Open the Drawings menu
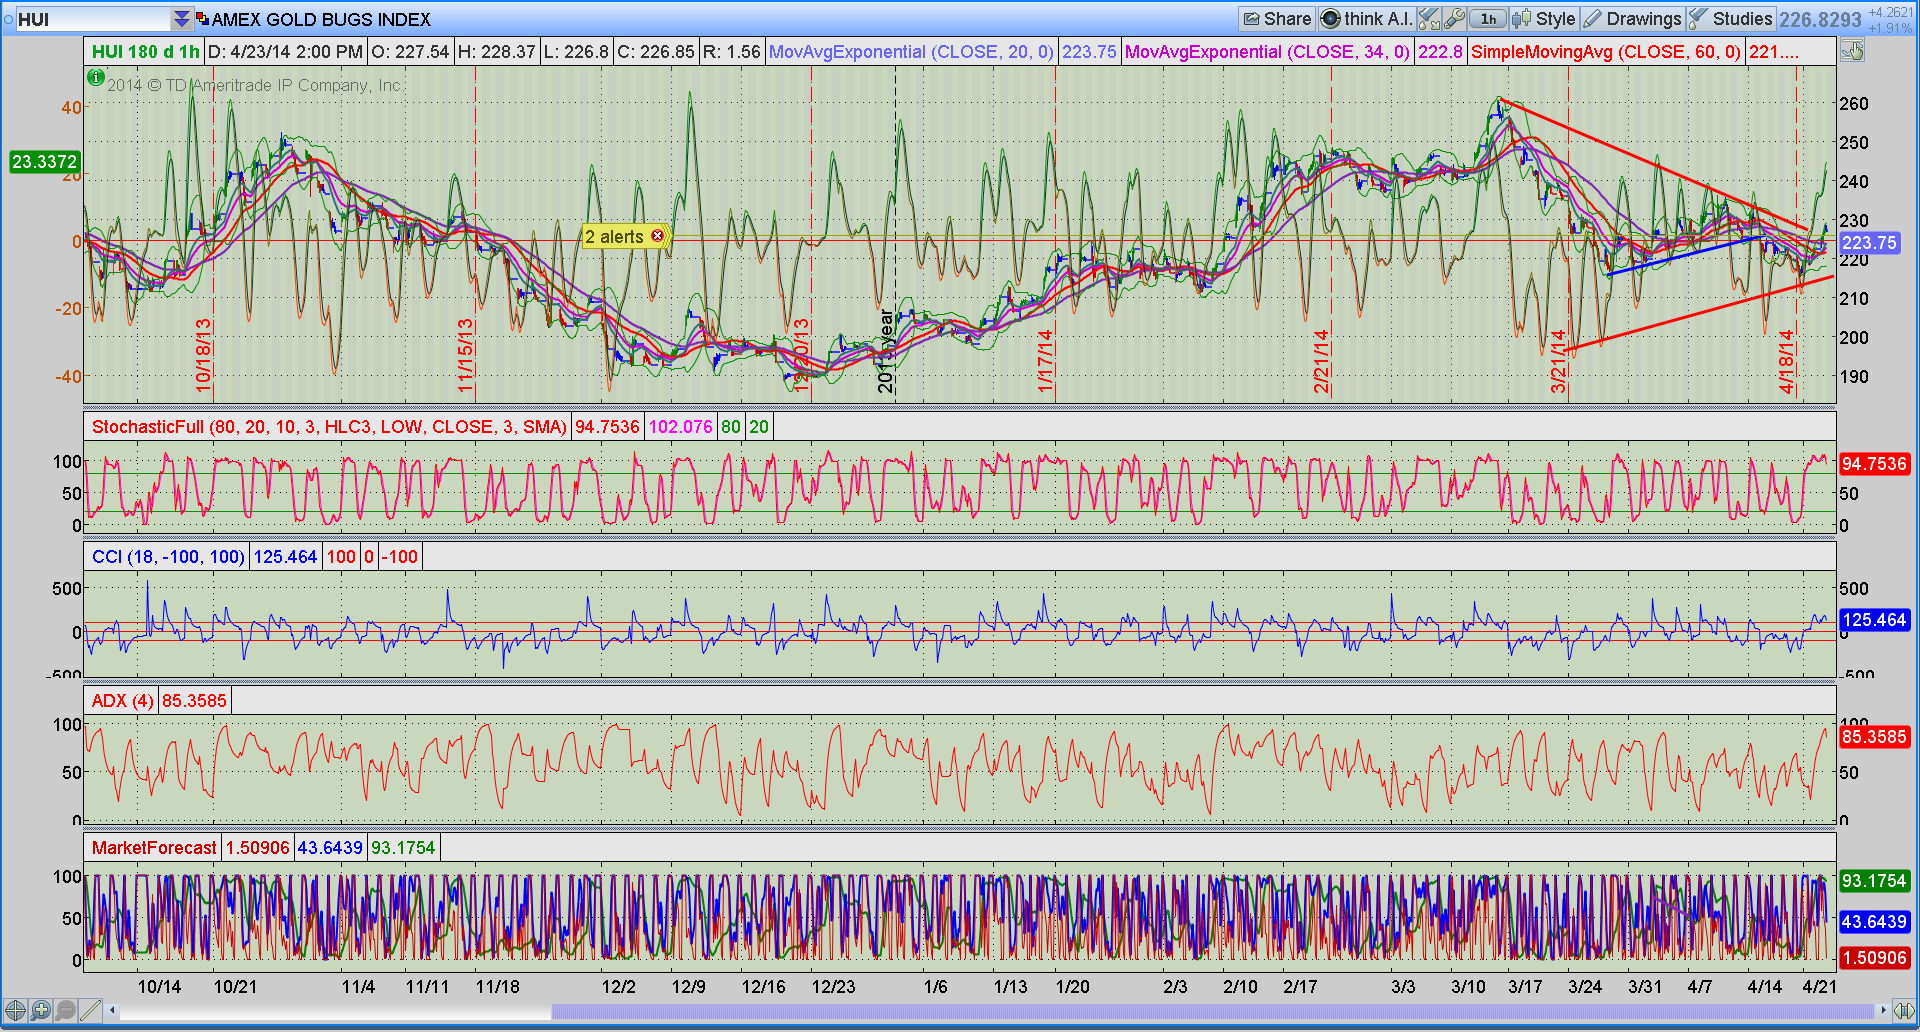This screenshot has width=1920, height=1032. tap(1632, 19)
